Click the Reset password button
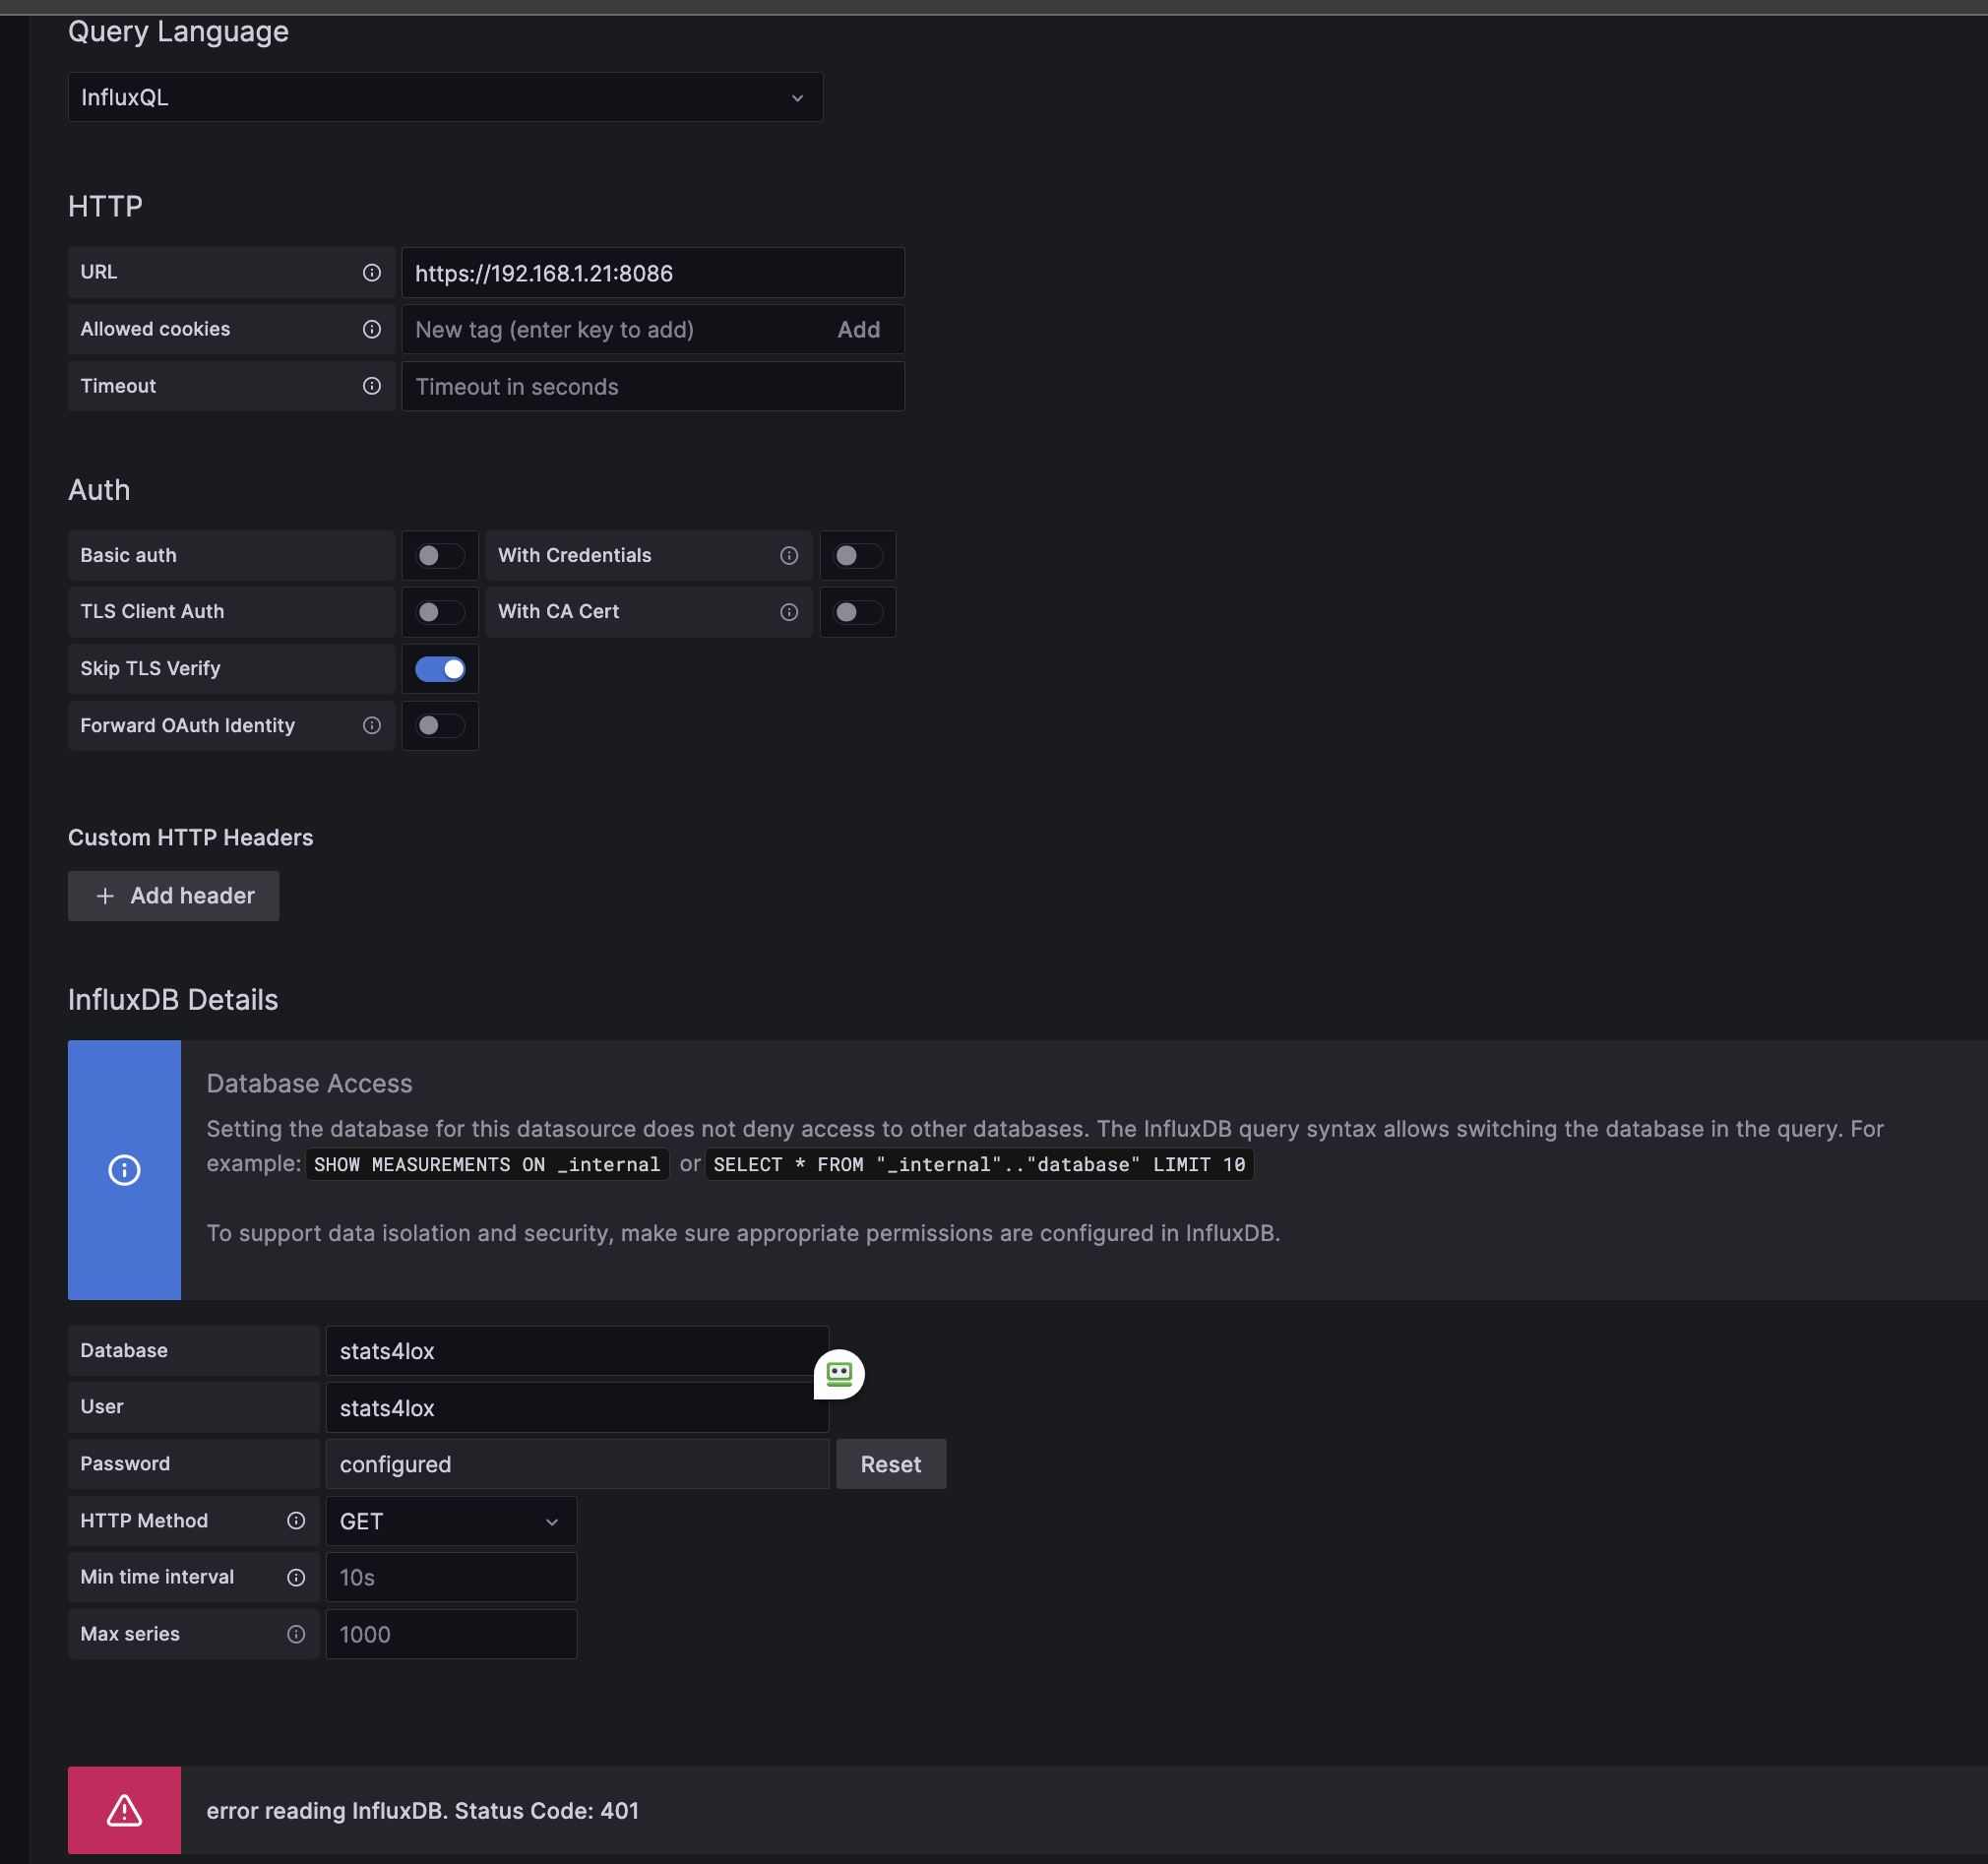 pyautogui.click(x=891, y=1464)
